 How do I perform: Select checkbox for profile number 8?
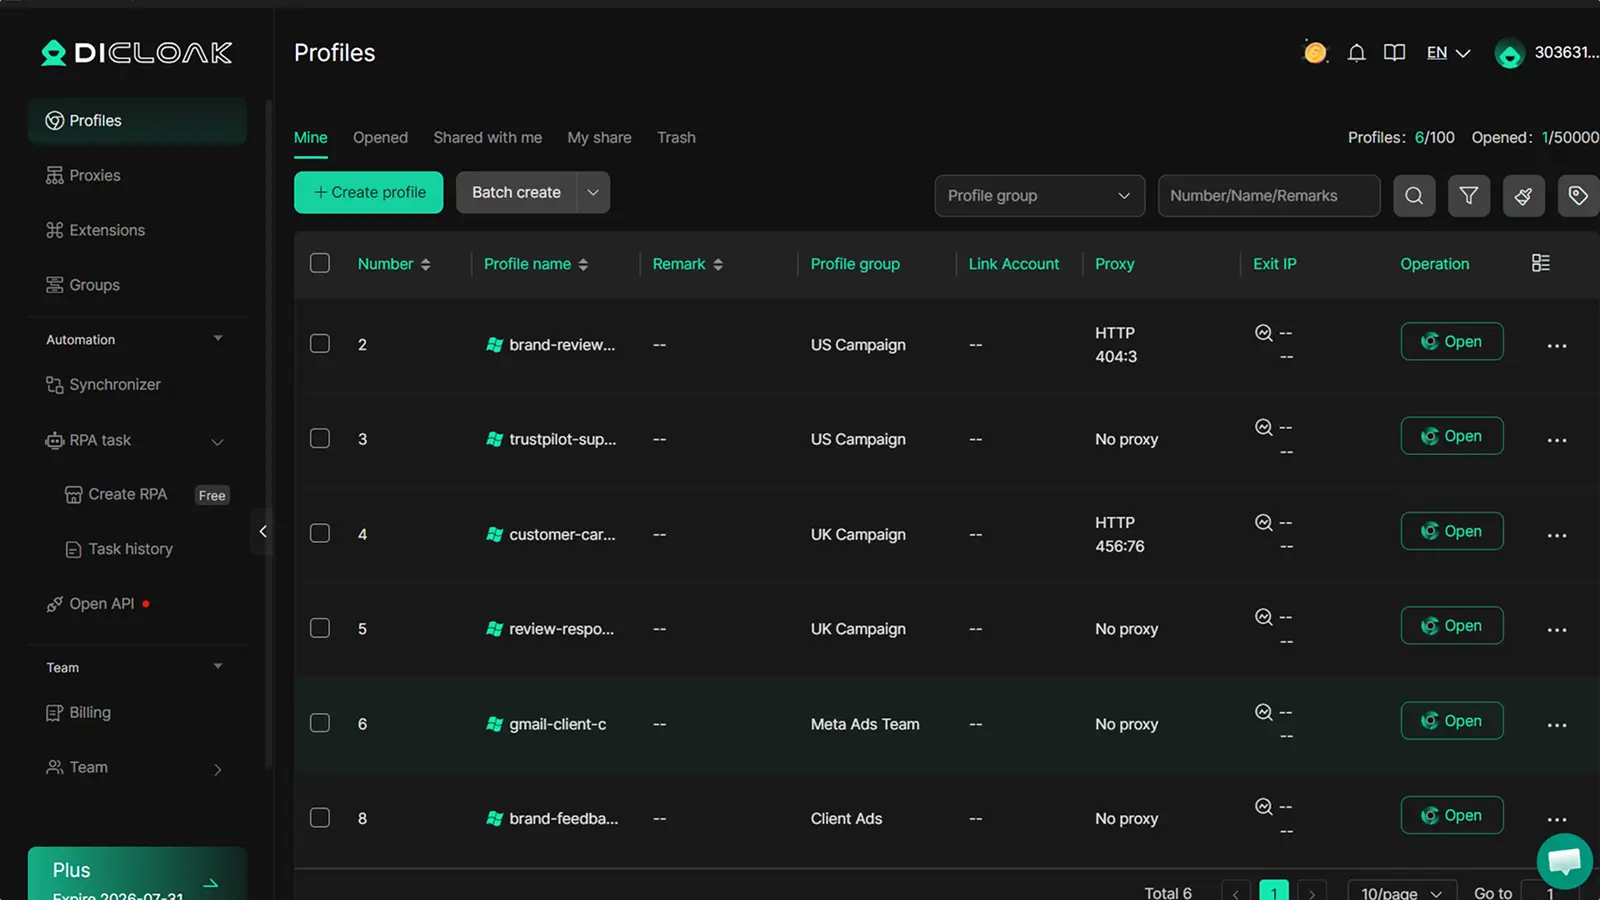tap(320, 817)
